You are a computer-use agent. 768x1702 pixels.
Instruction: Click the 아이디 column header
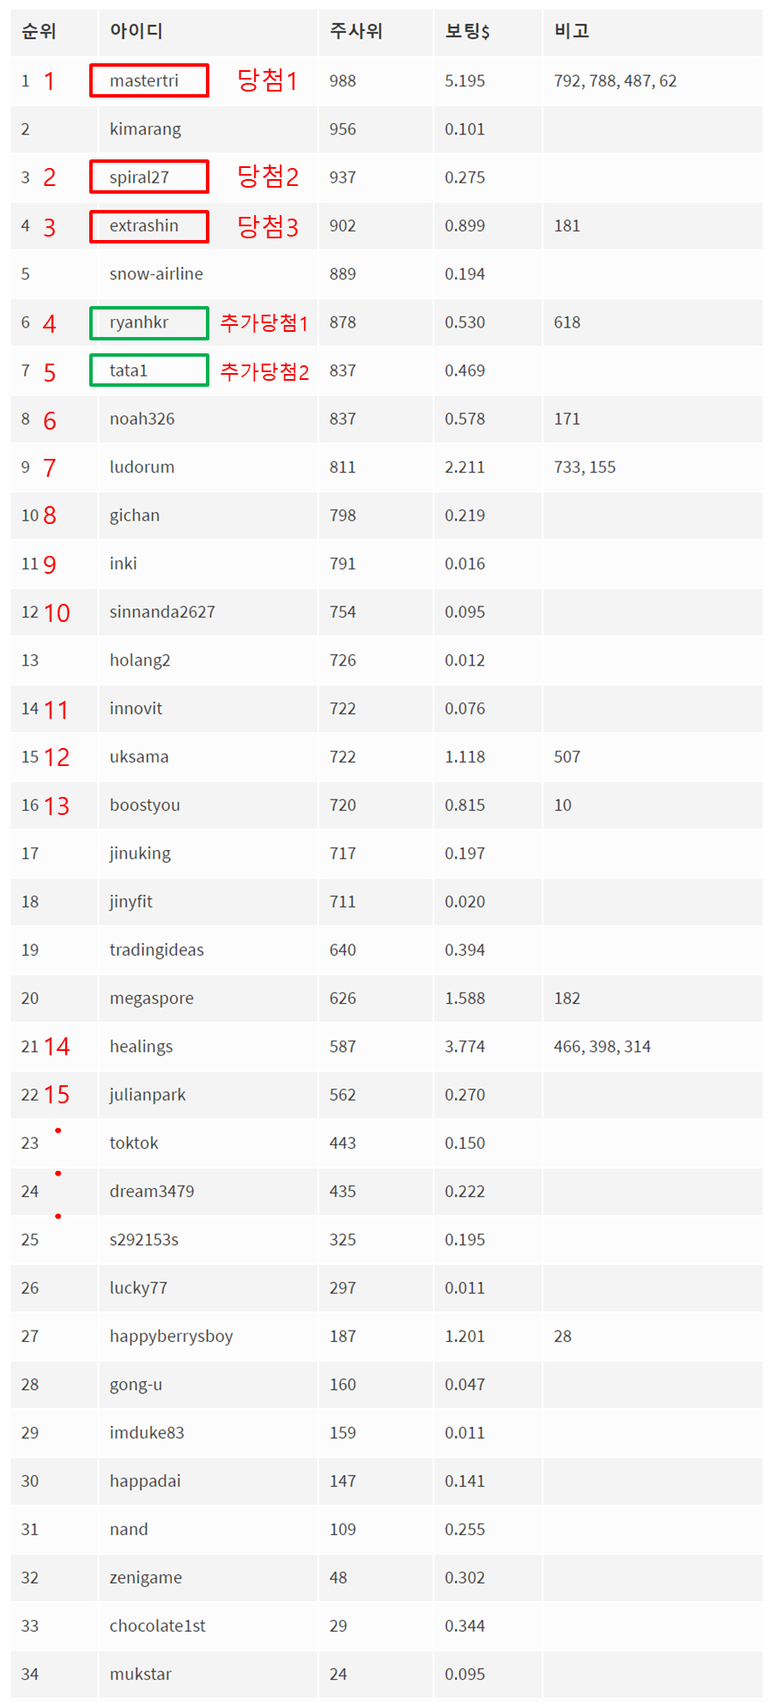136,32
